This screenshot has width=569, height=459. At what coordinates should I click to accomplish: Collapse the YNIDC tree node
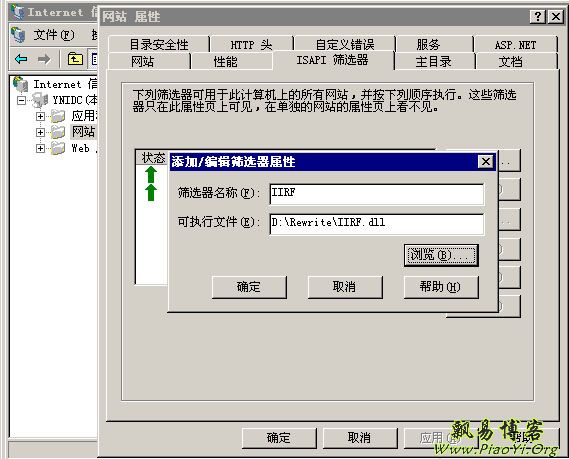point(22,100)
